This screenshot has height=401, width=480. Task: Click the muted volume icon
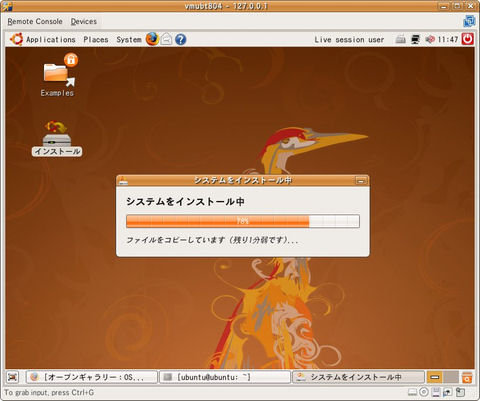430,40
